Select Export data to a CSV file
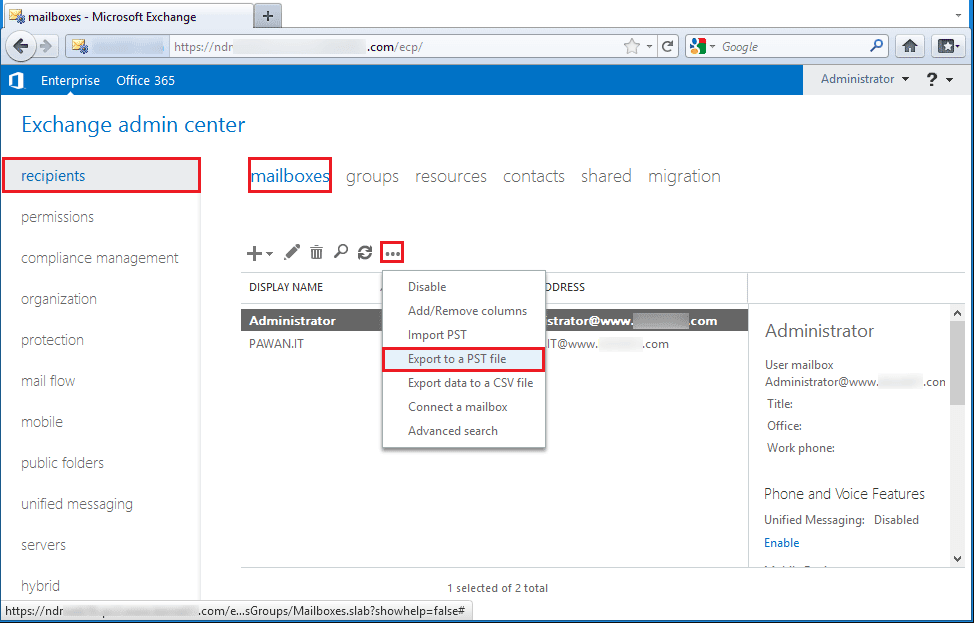This screenshot has height=623, width=974. [464, 383]
